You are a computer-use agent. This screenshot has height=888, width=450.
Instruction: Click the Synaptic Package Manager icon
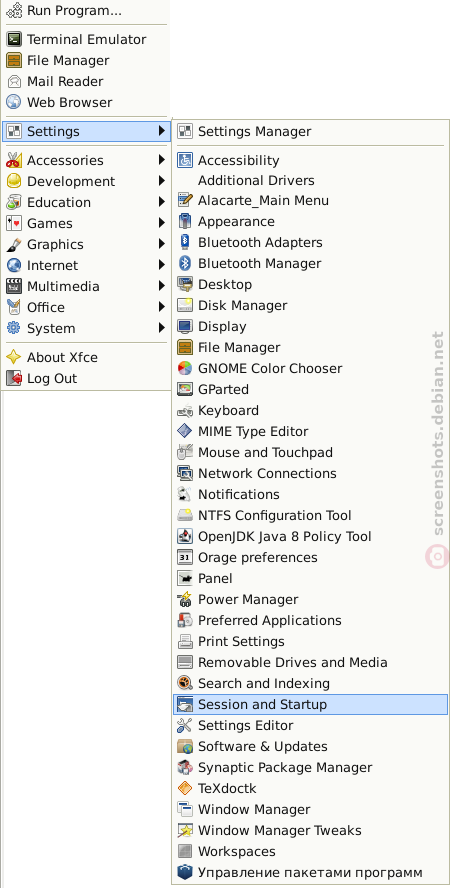click(185, 767)
